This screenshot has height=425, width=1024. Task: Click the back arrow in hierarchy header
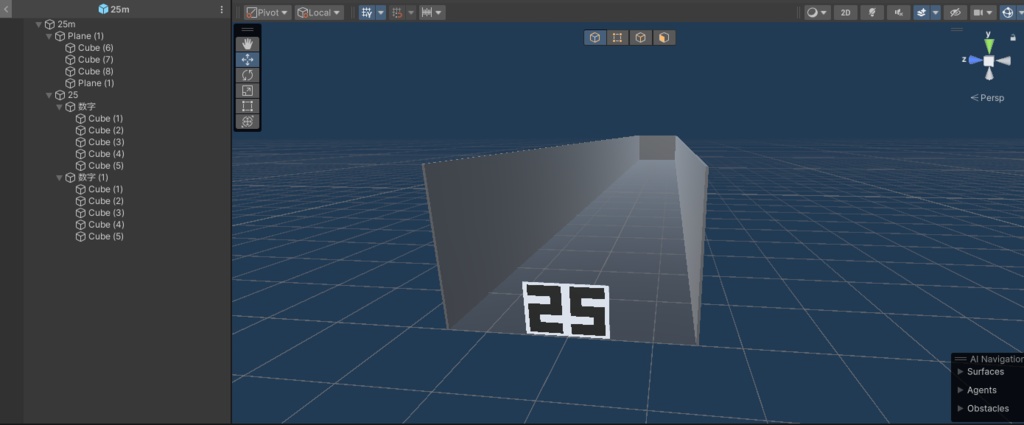click(7, 9)
